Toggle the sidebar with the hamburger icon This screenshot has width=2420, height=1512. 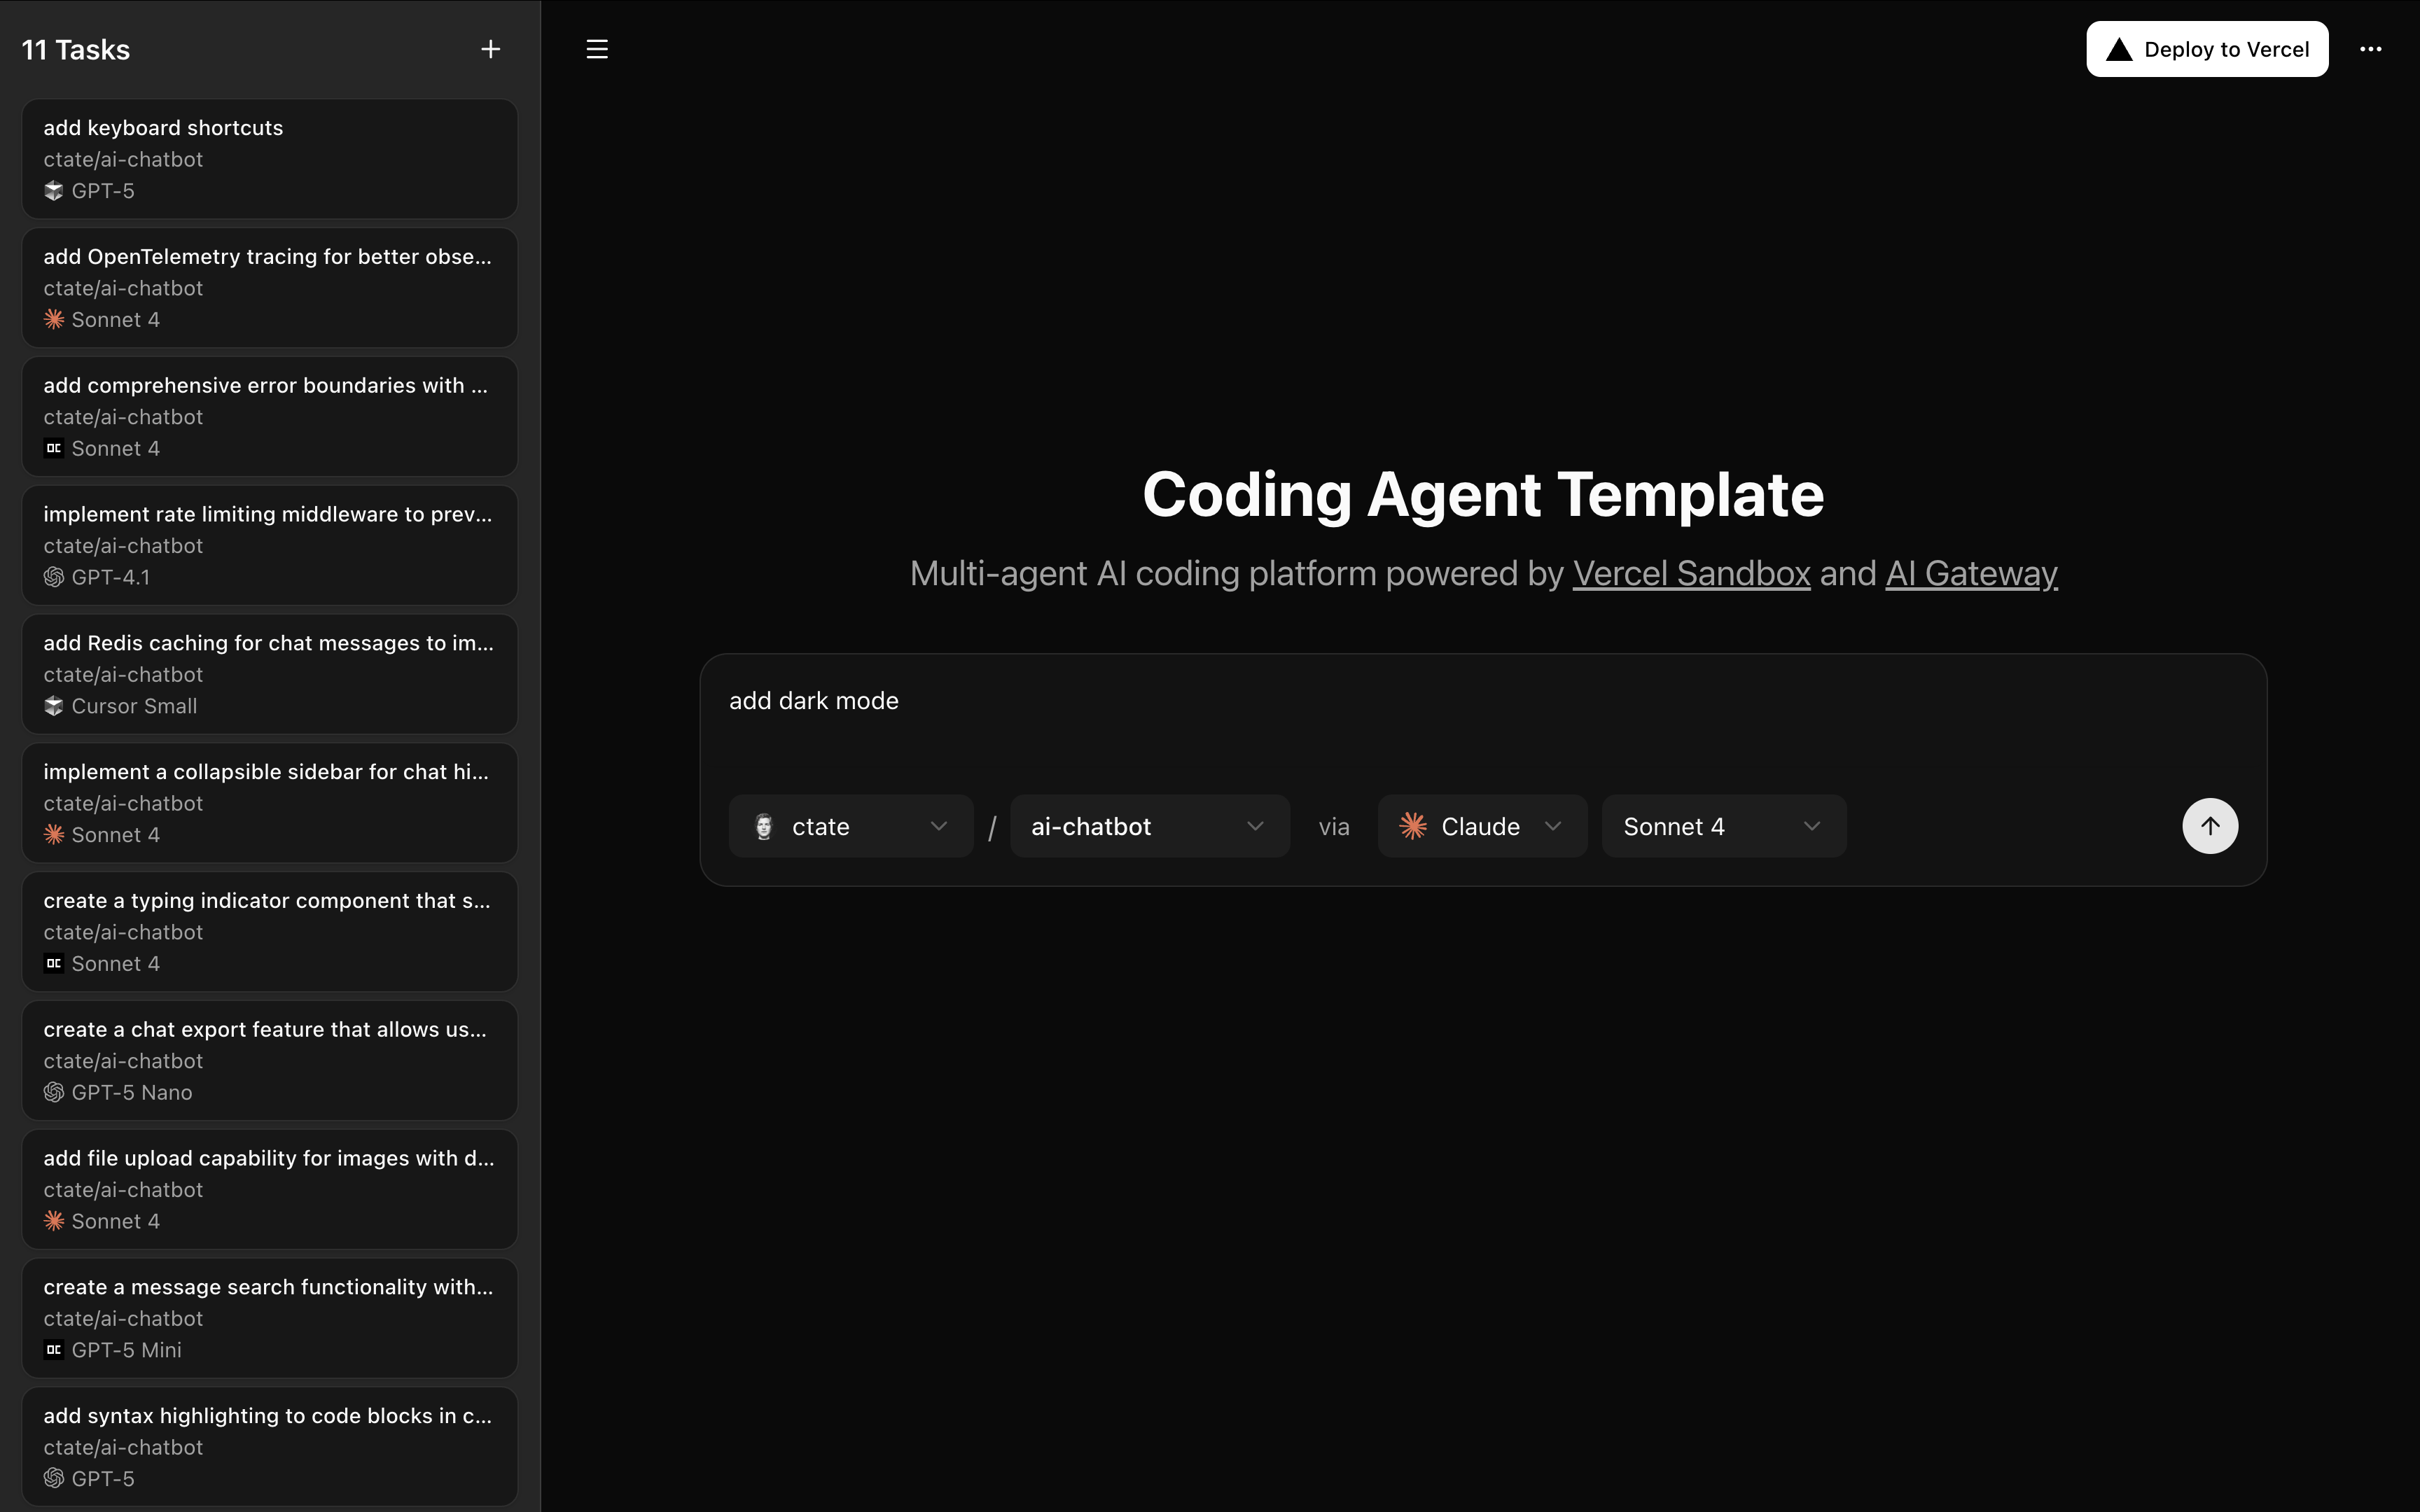597,49
